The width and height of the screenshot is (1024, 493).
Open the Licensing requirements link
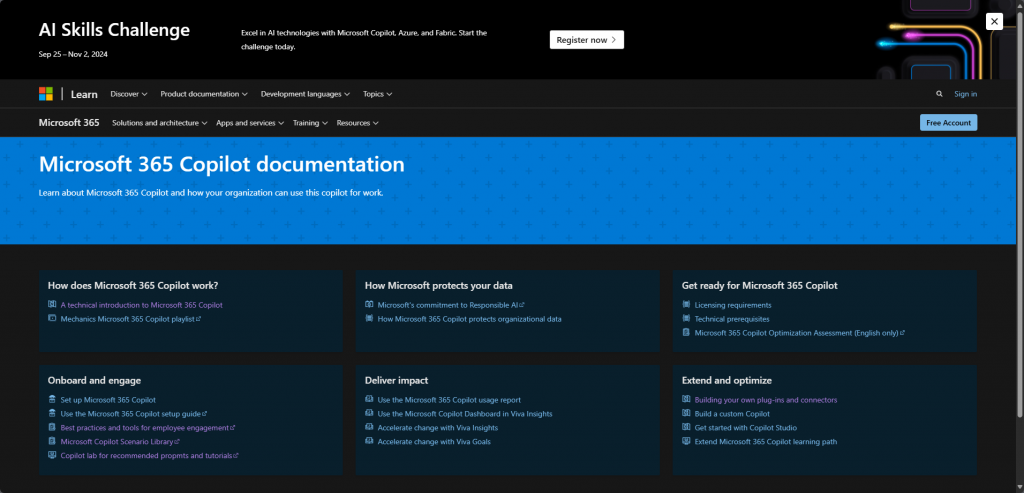[733, 305]
